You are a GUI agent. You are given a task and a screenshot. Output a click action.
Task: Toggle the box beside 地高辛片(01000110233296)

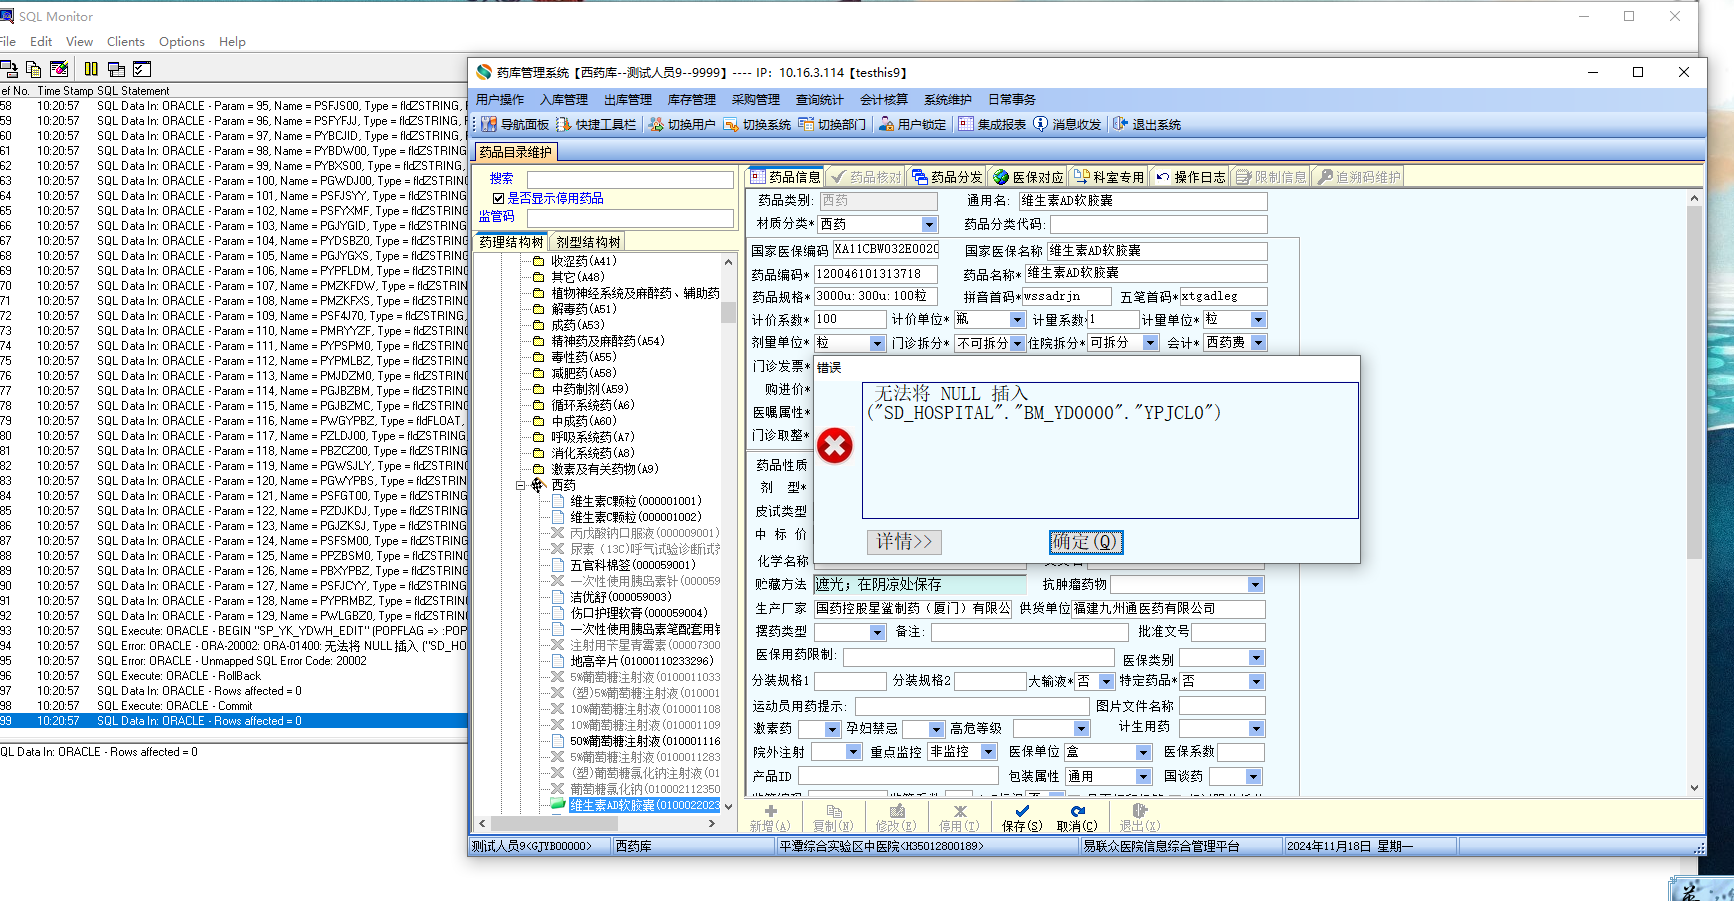558,661
